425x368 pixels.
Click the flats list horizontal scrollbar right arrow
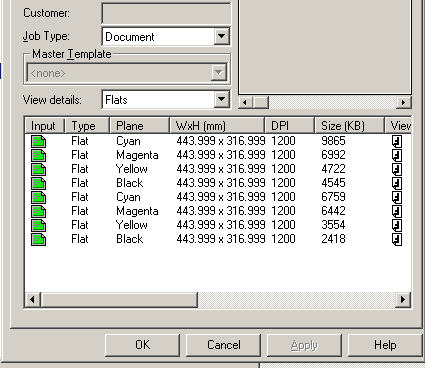(x=403, y=299)
